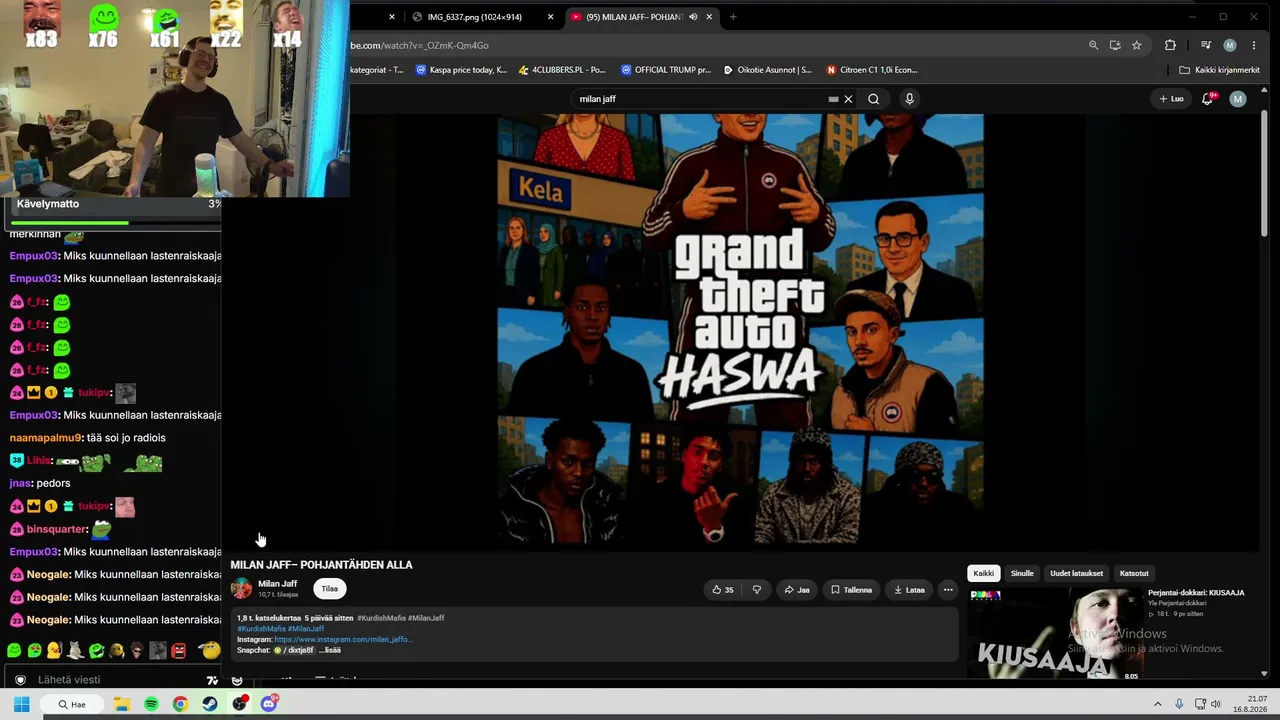Select the Katsotut filter chip

pos(1134,573)
